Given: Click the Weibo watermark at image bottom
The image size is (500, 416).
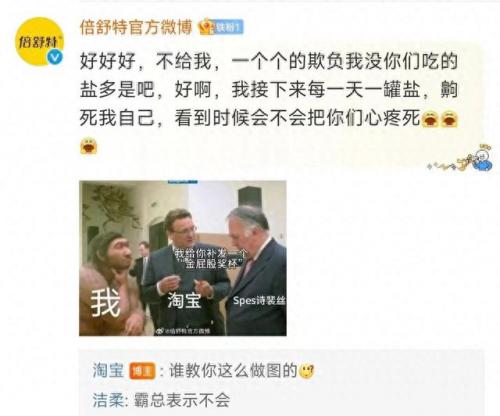Looking at the screenshot, I should tap(183, 331).
